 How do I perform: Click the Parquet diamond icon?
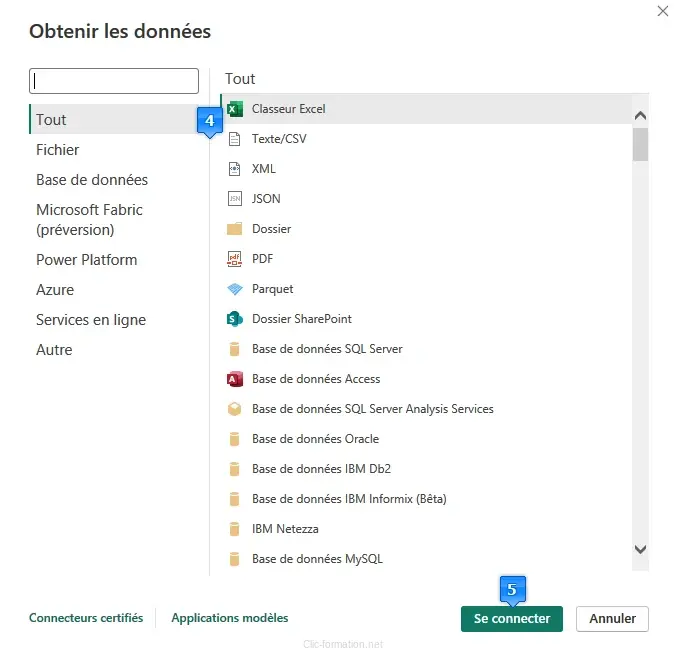[235, 289]
